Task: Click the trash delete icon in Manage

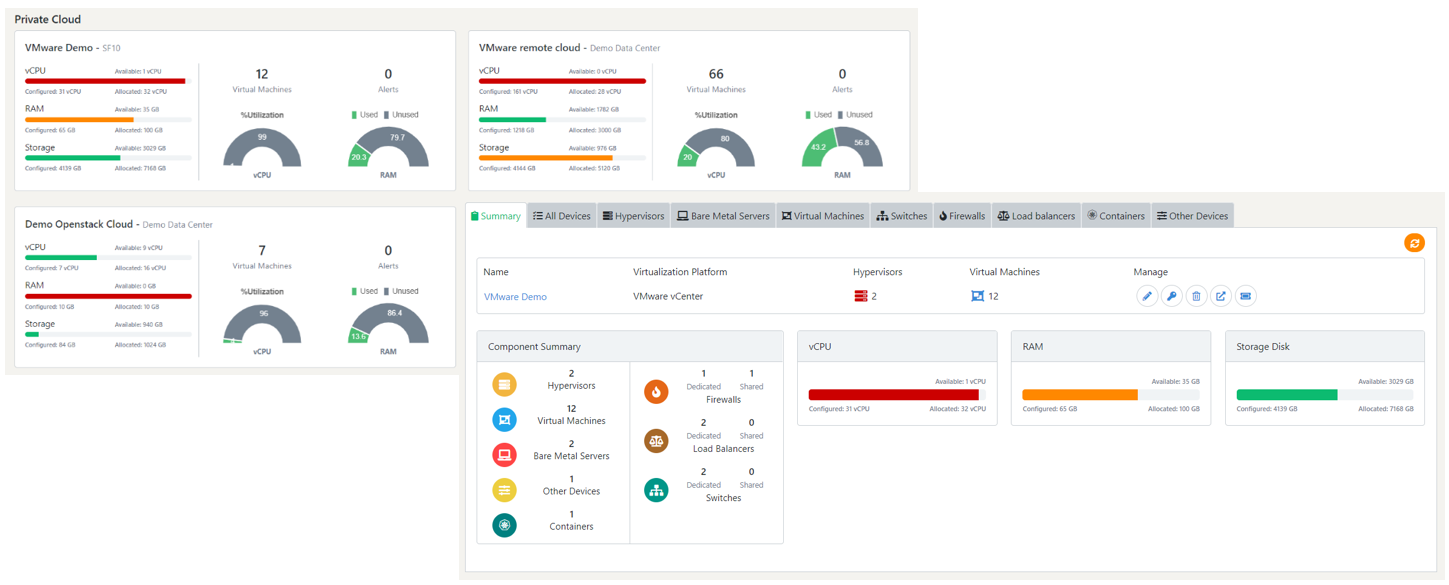Action: click(x=1196, y=296)
